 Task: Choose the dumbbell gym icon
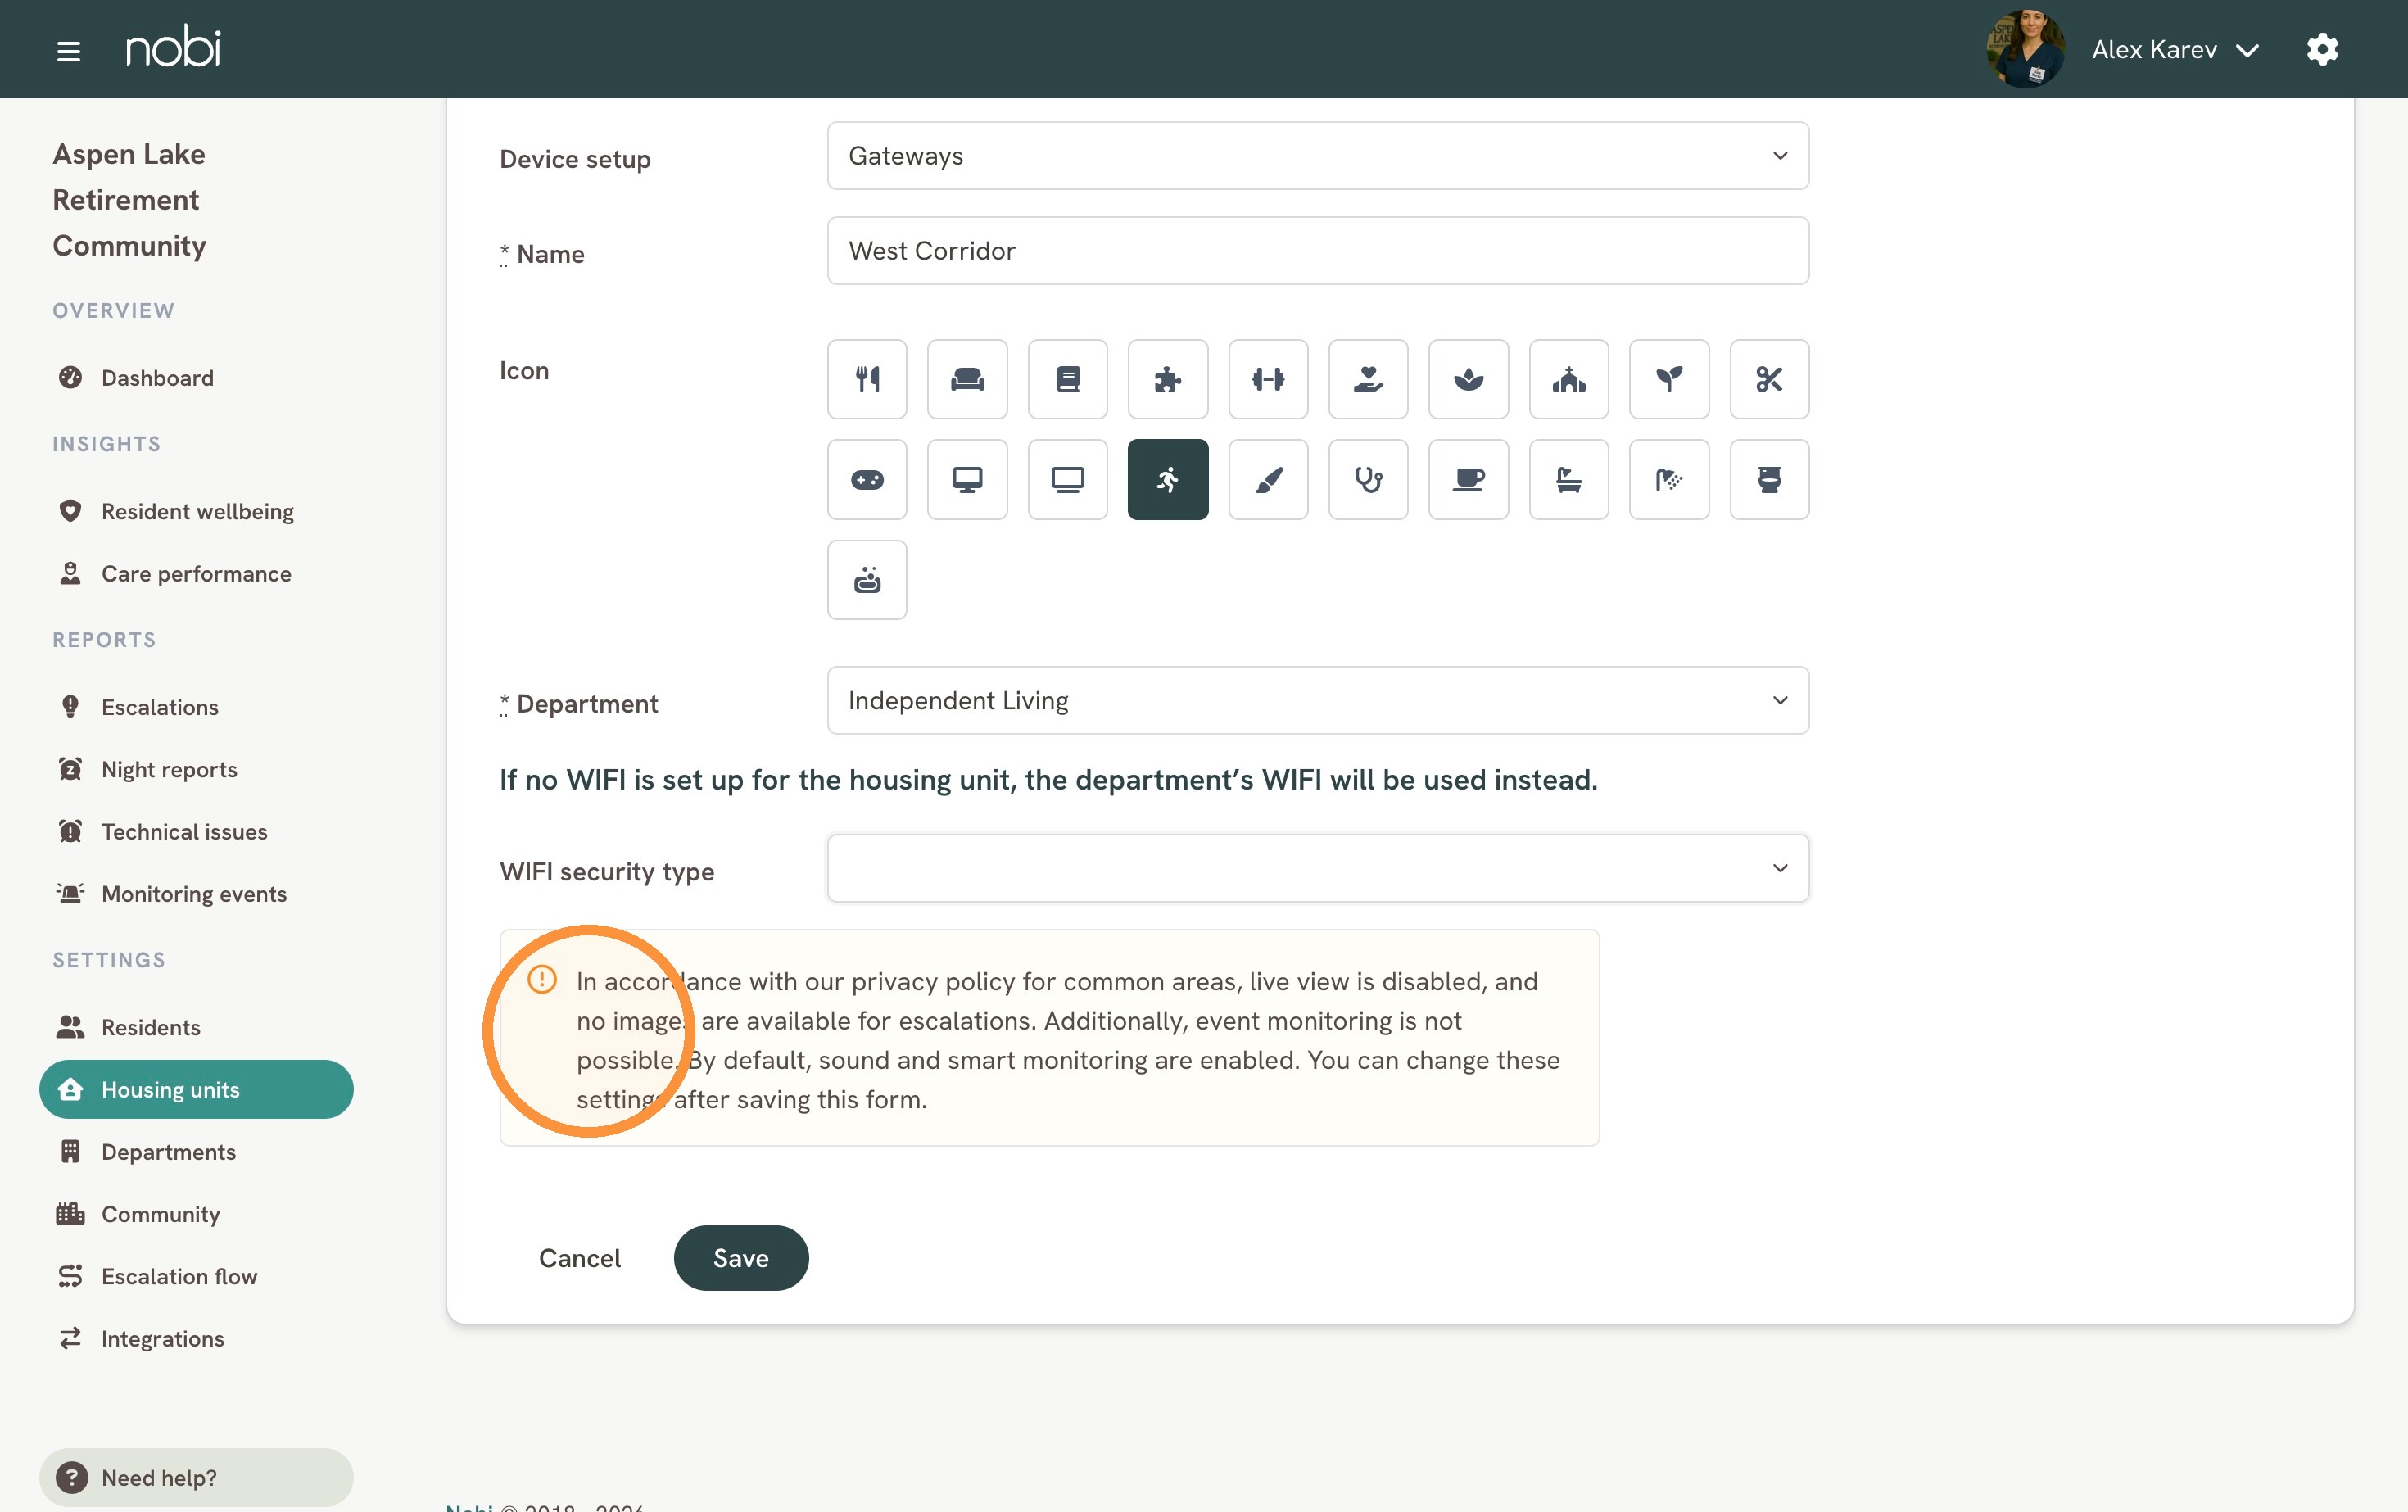click(1268, 379)
